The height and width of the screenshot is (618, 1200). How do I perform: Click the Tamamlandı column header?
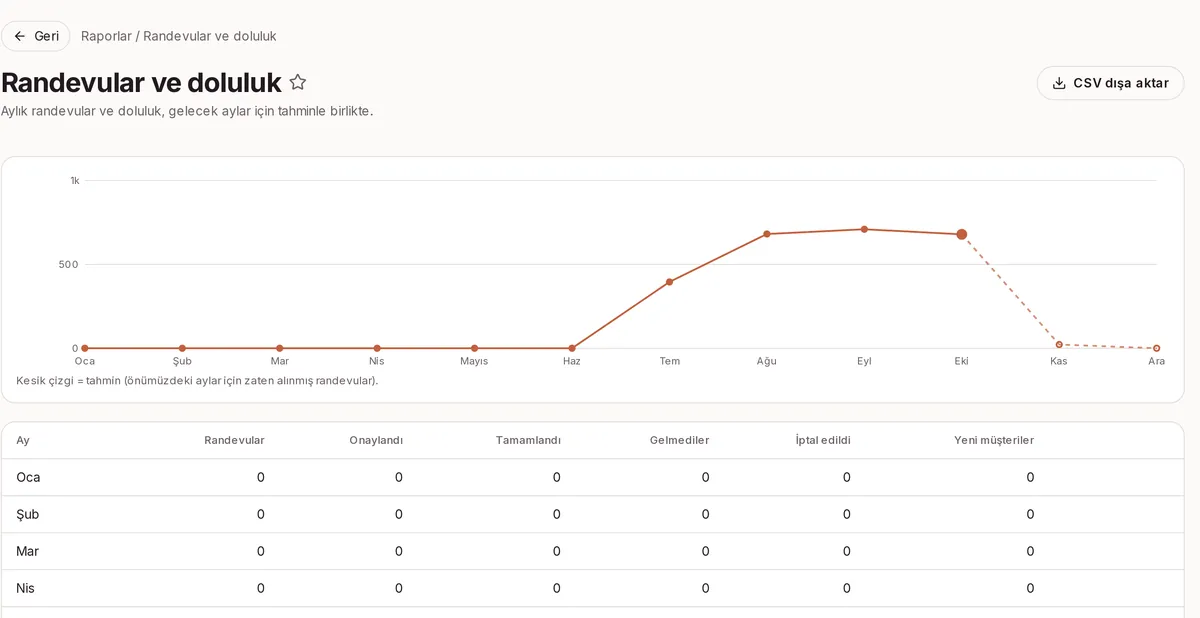(528, 440)
